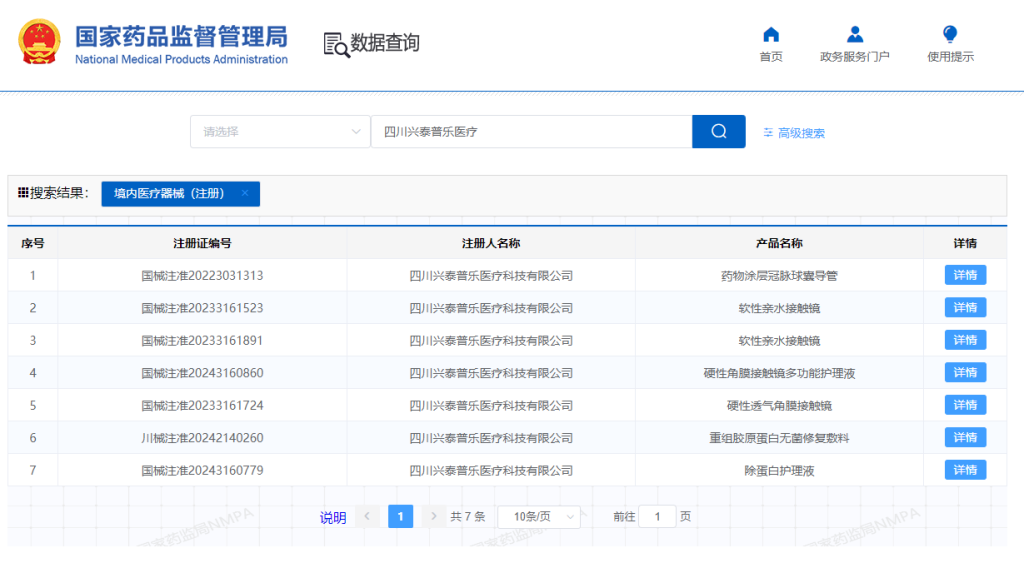Click product name 除蛋白护理液
The image size is (1024, 563).
[779, 471]
